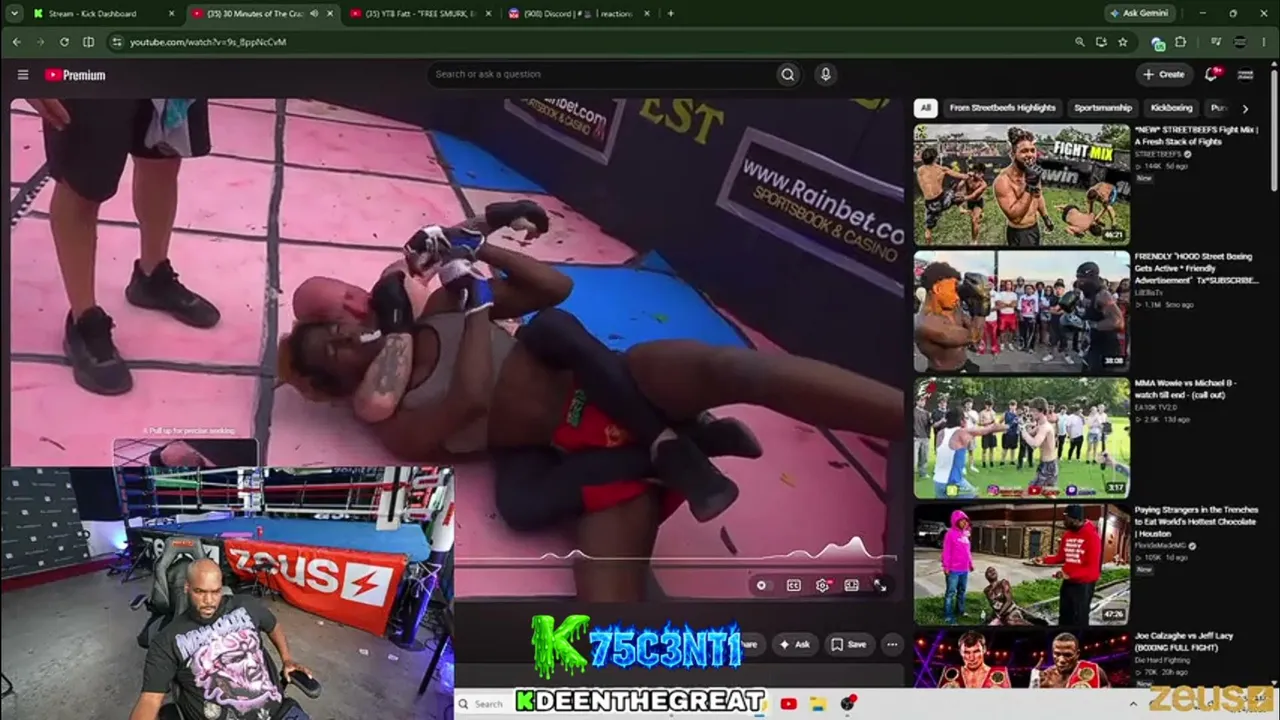This screenshot has height=720, width=1280.
Task: Click the YouTube search magnifier button
Action: (788, 74)
